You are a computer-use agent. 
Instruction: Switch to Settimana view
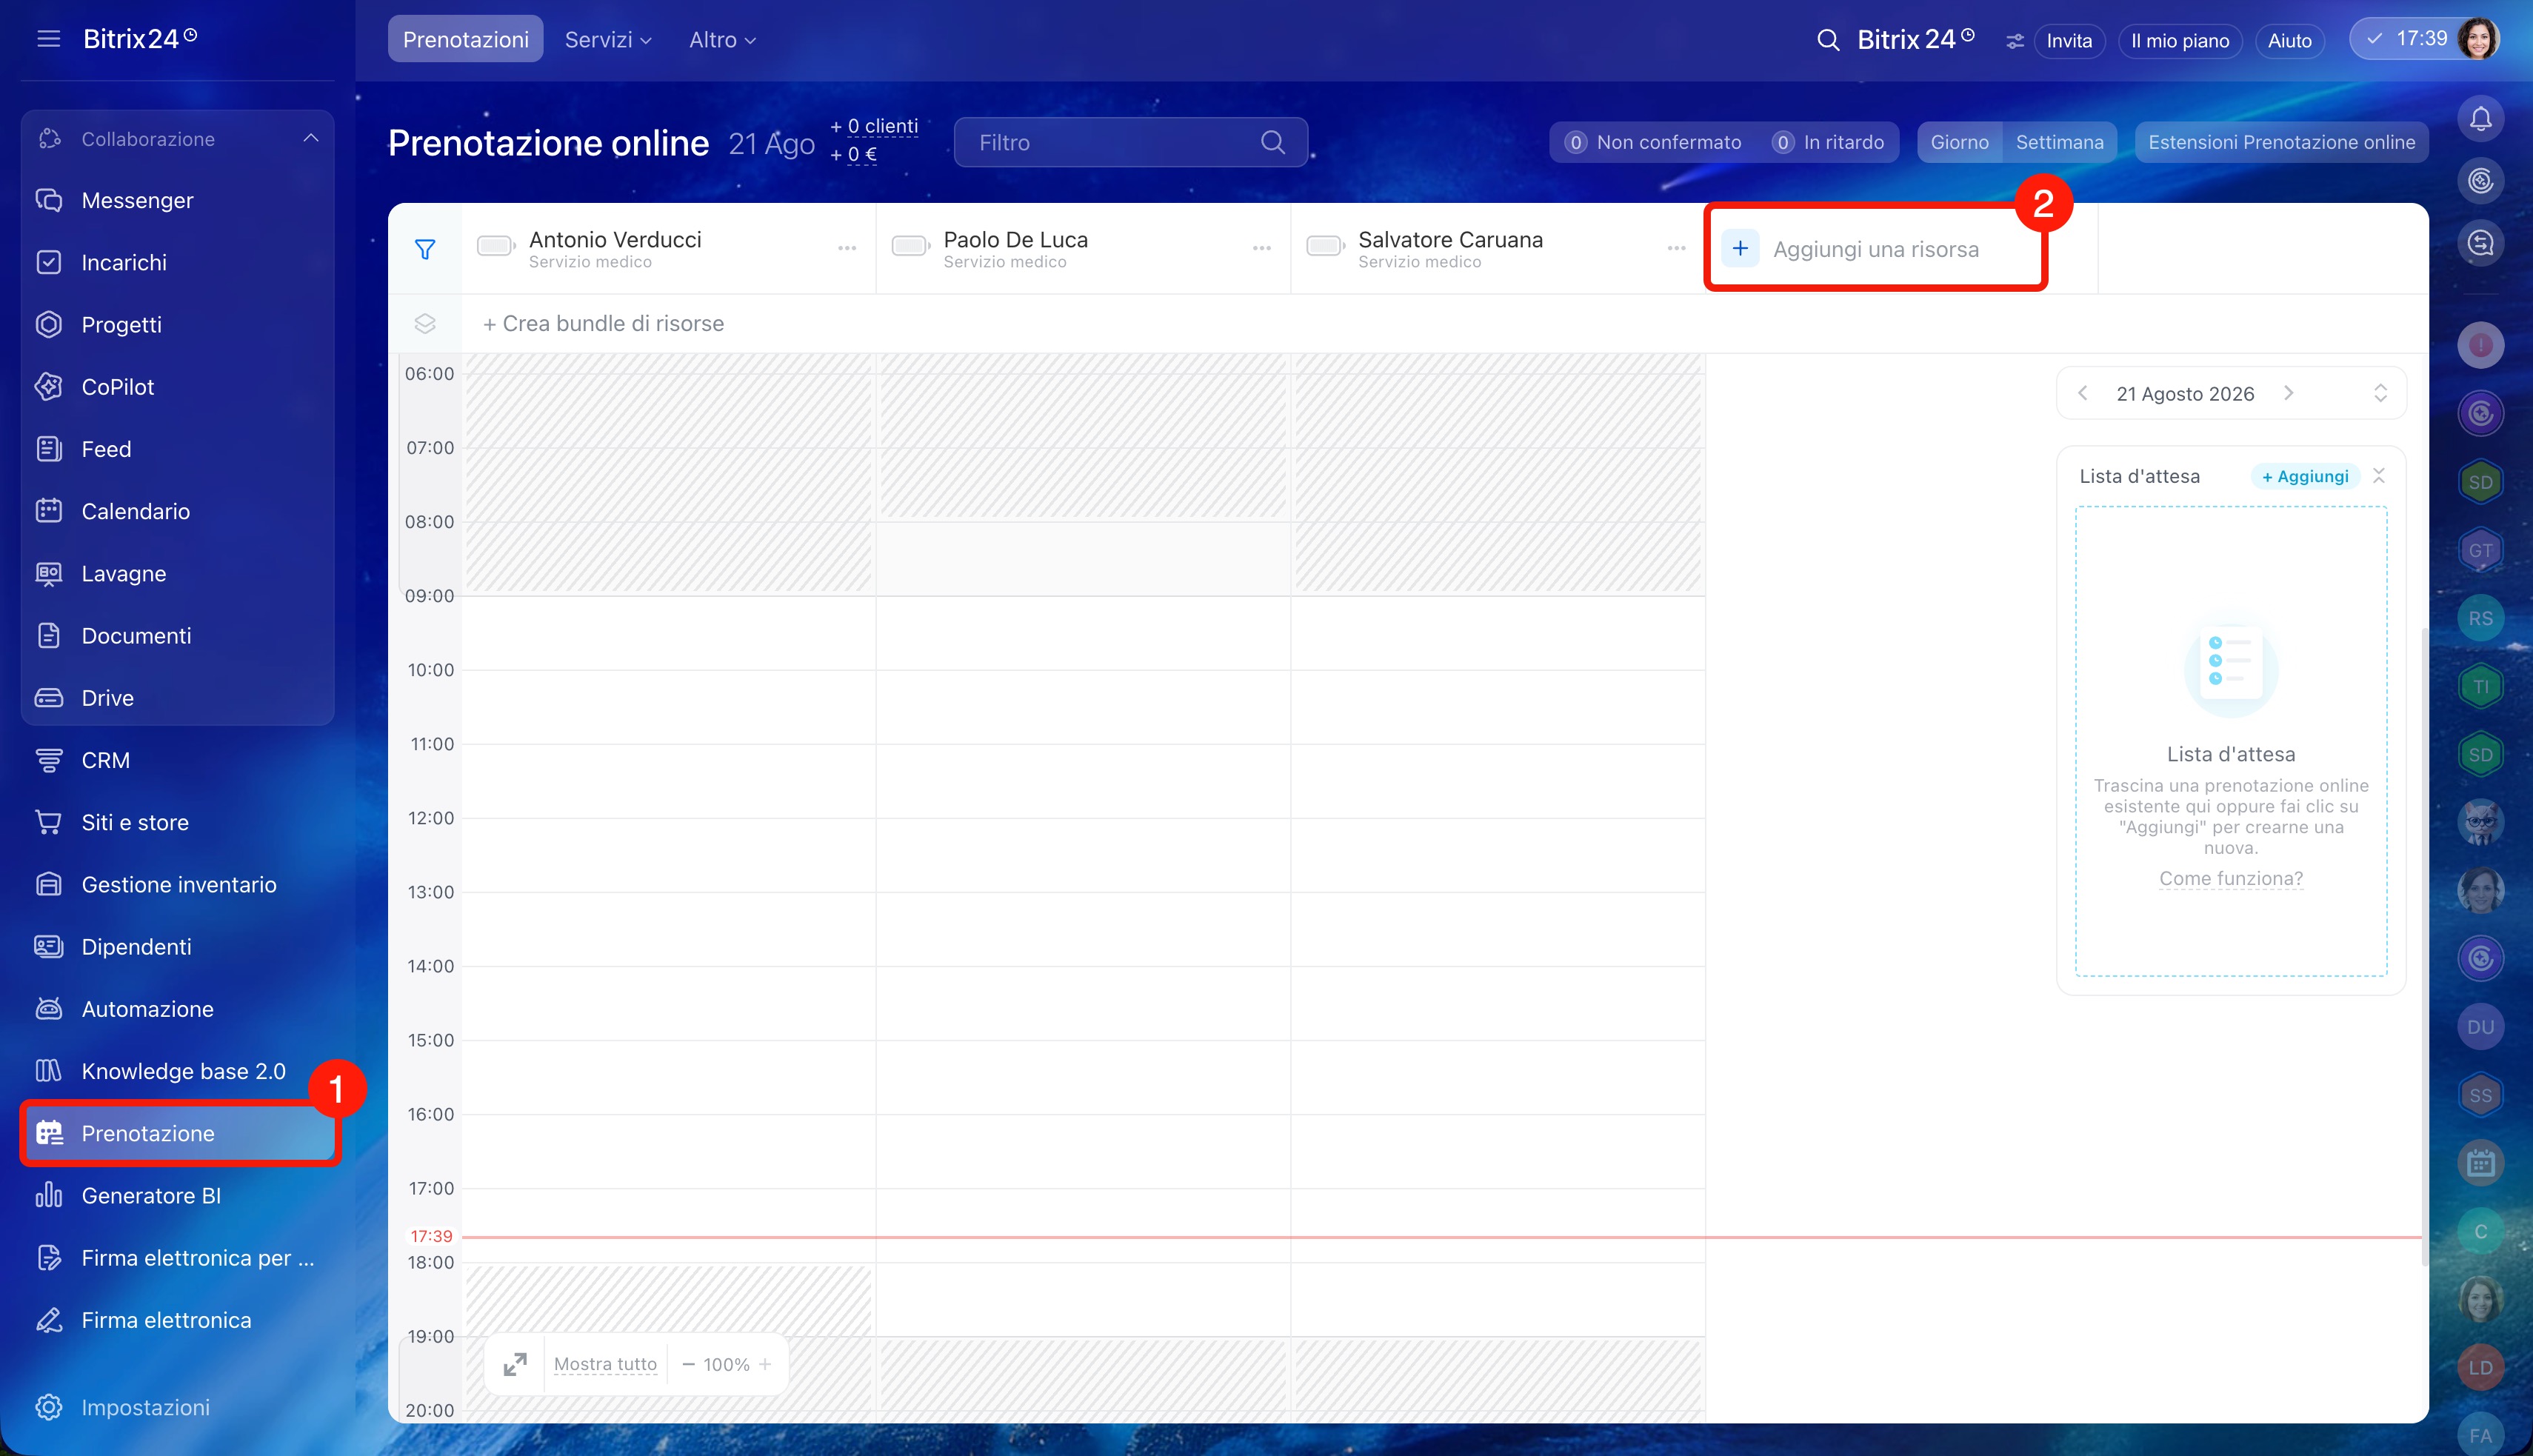pos(2059,142)
